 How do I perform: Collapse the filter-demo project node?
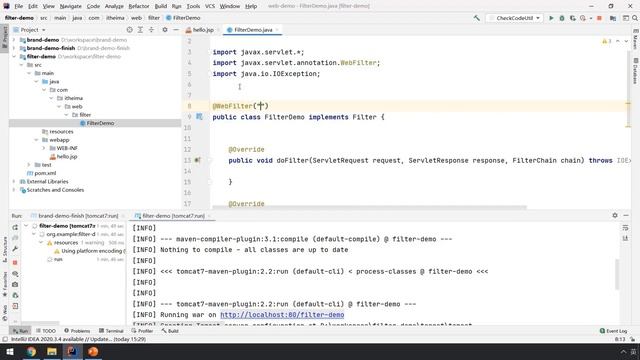pyautogui.click(x=14, y=56)
